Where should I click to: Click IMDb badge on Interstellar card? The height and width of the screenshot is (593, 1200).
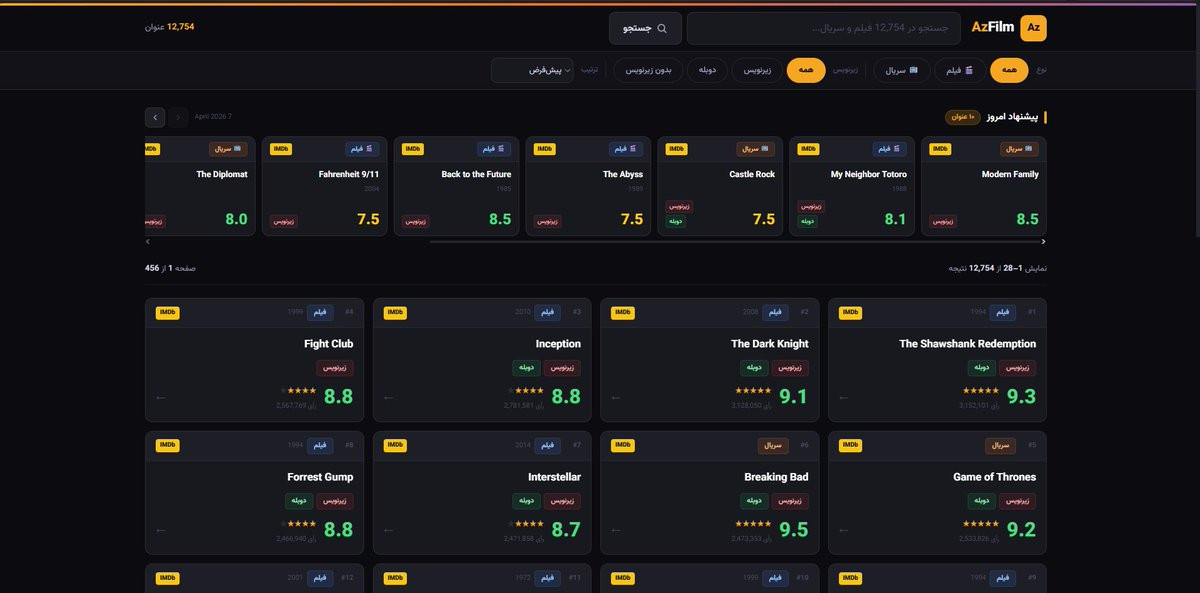[395, 445]
